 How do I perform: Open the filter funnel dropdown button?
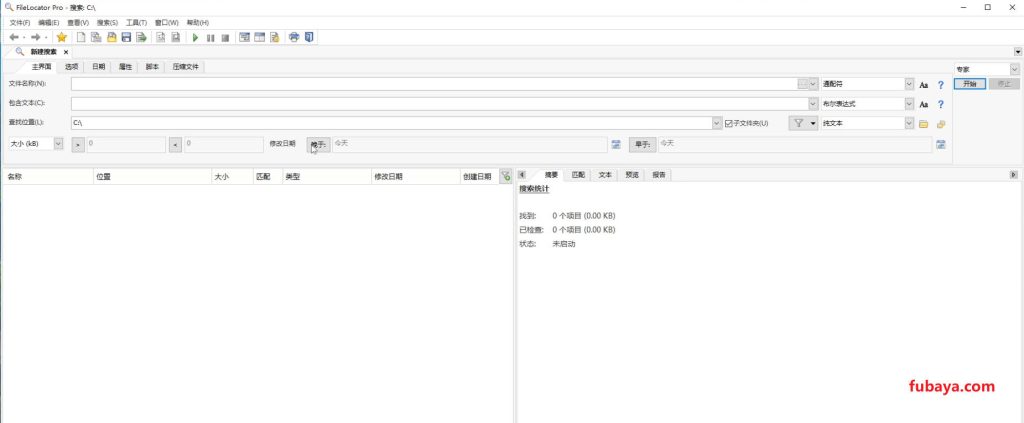click(803, 123)
